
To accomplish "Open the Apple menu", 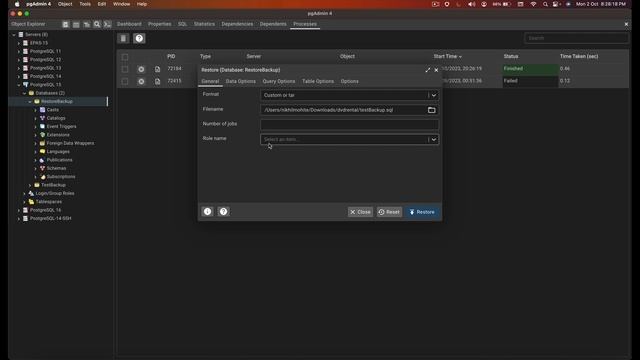I will (17, 4).
